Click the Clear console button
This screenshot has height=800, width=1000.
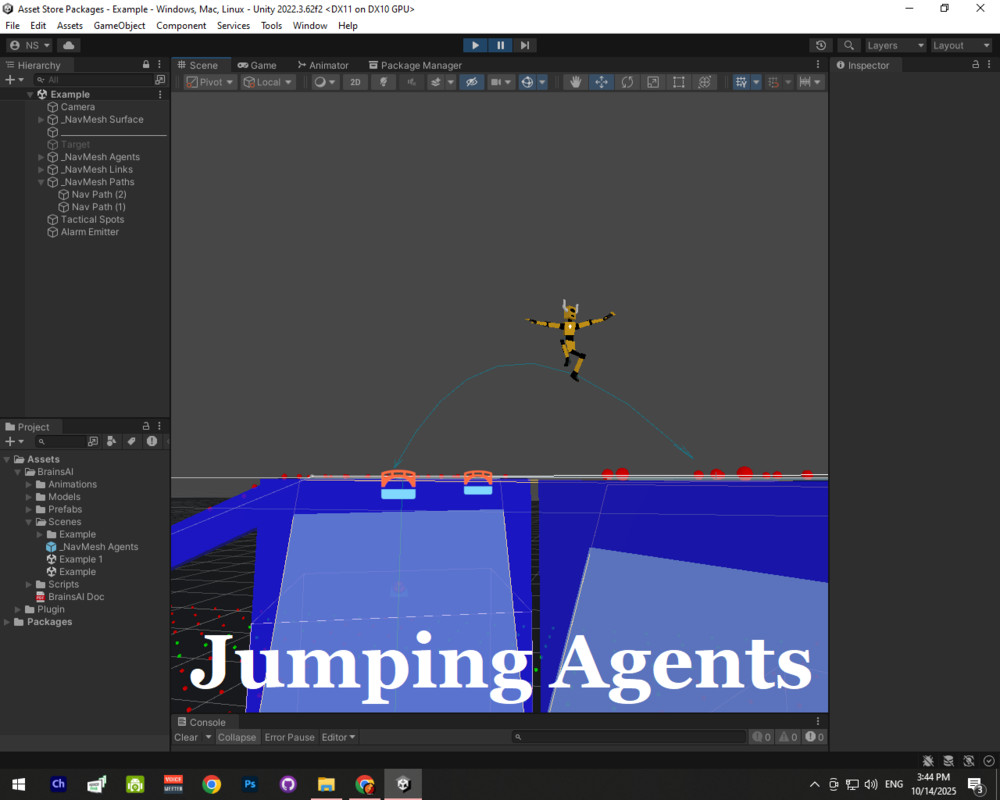(186, 737)
